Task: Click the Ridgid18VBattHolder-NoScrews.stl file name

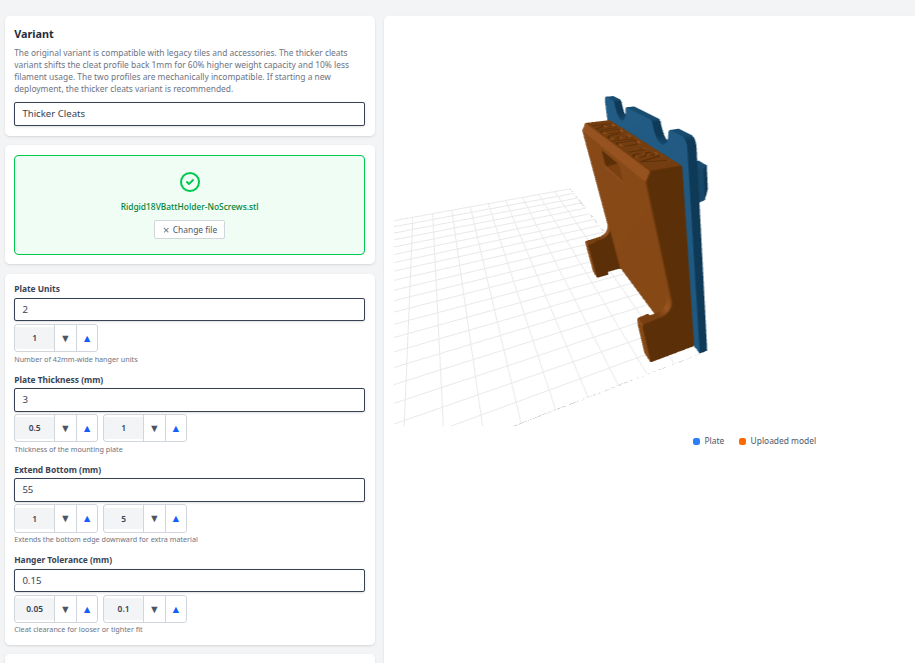Action: [x=189, y=207]
